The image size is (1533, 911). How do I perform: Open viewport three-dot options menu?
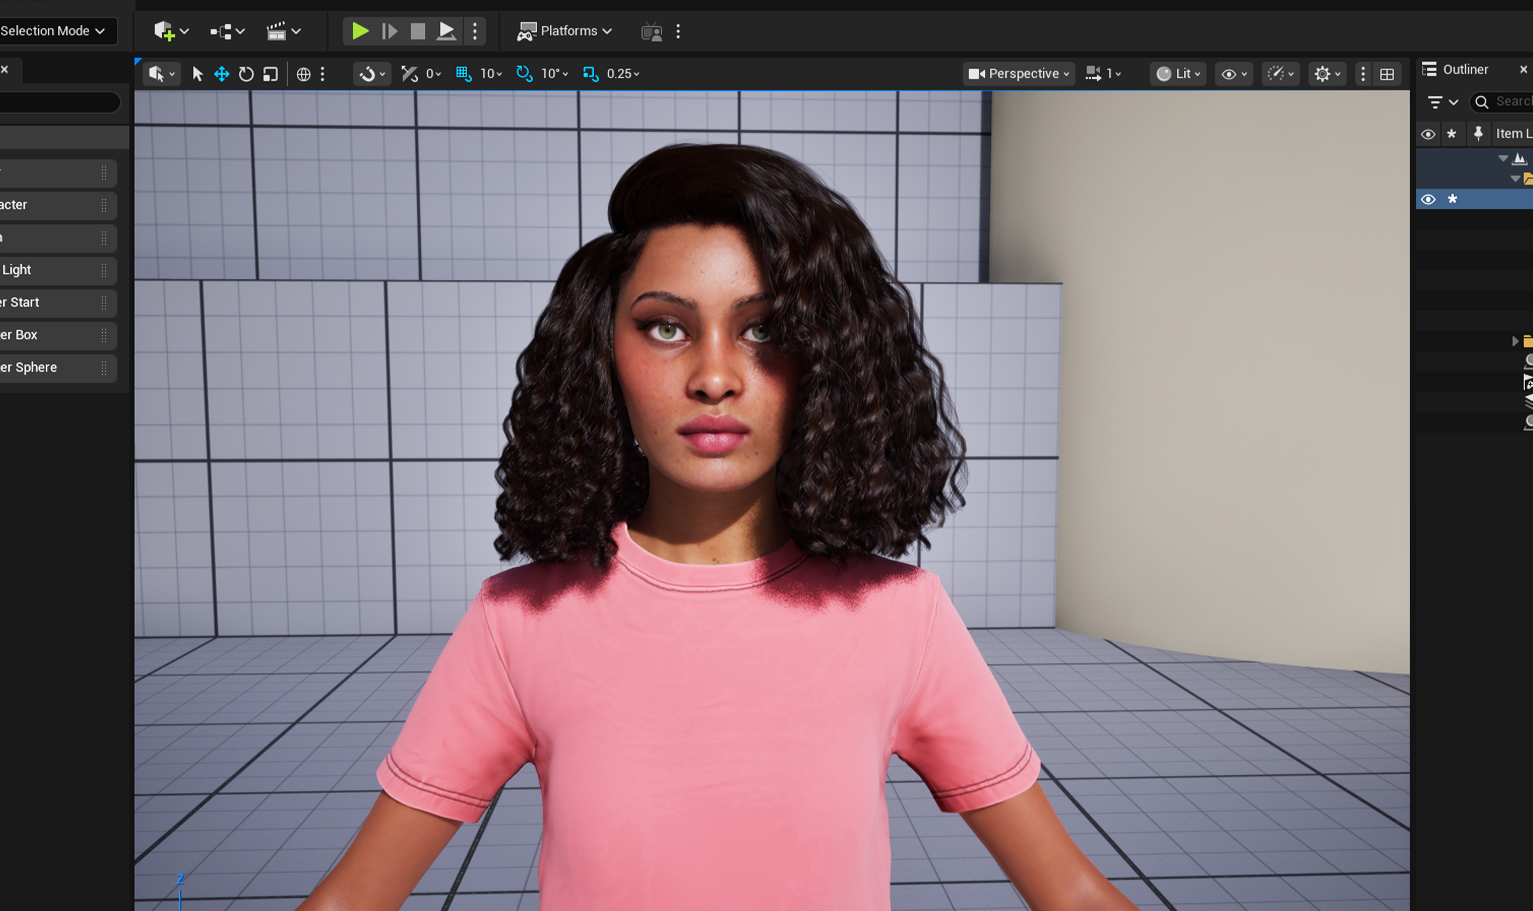coord(1362,74)
